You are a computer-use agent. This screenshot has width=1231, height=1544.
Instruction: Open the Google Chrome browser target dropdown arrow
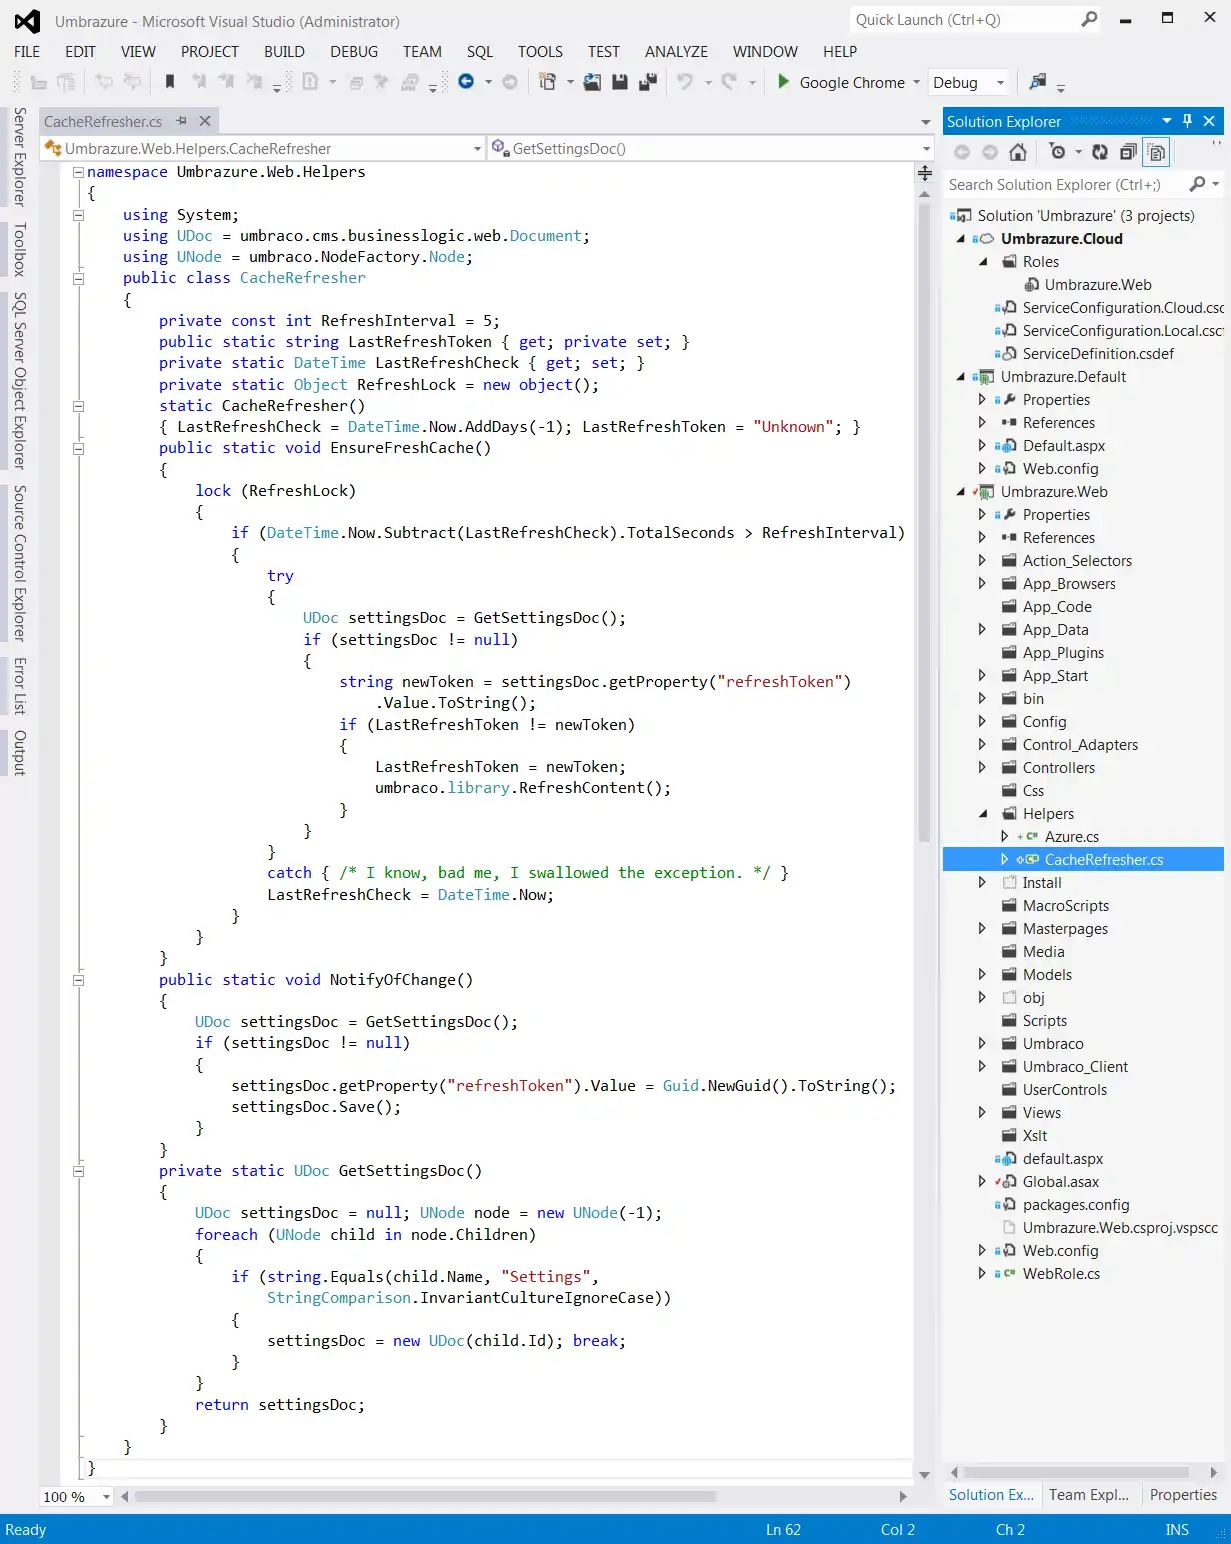[x=916, y=83]
